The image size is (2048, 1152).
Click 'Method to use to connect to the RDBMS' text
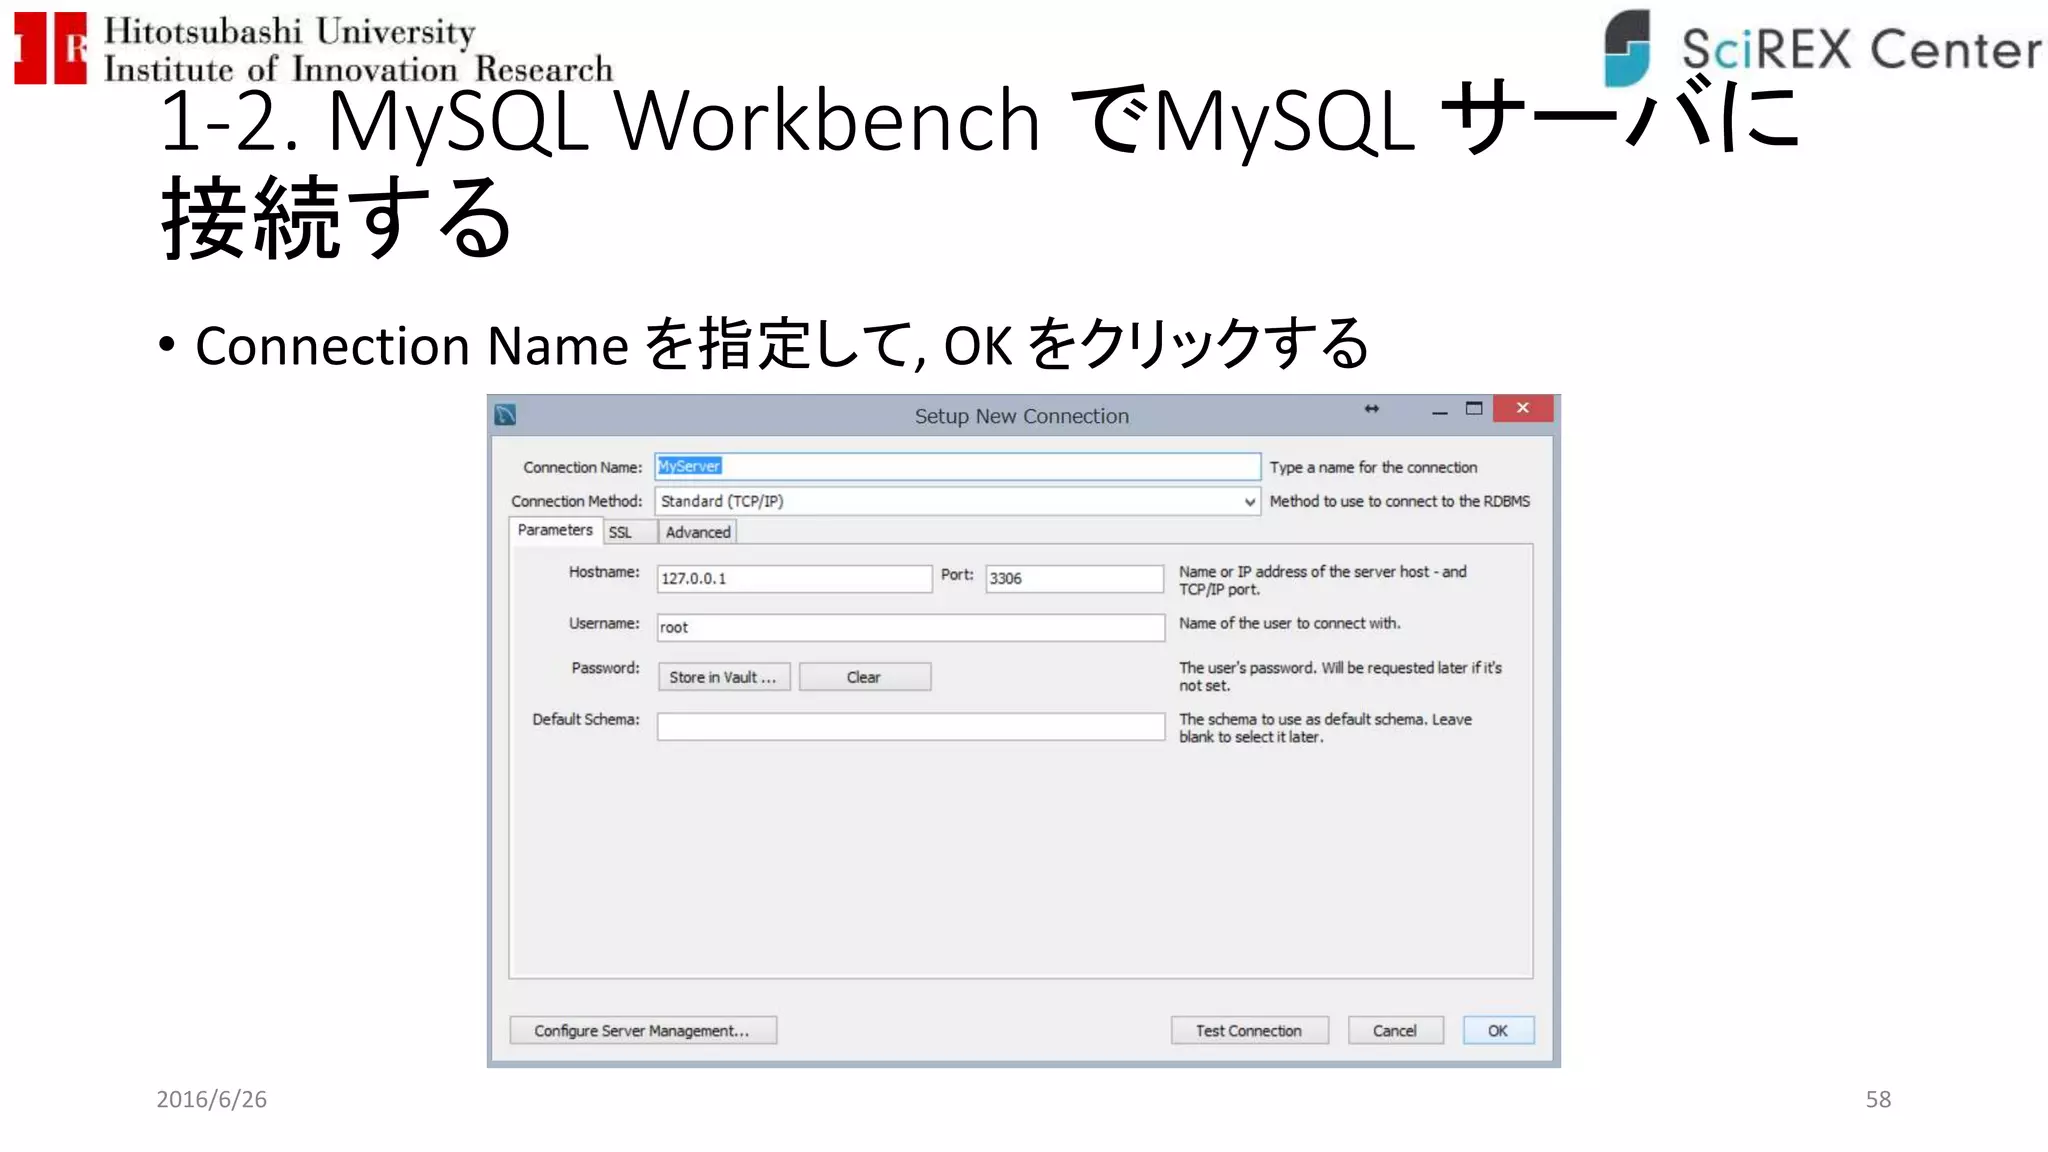(x=1400, y=501)
